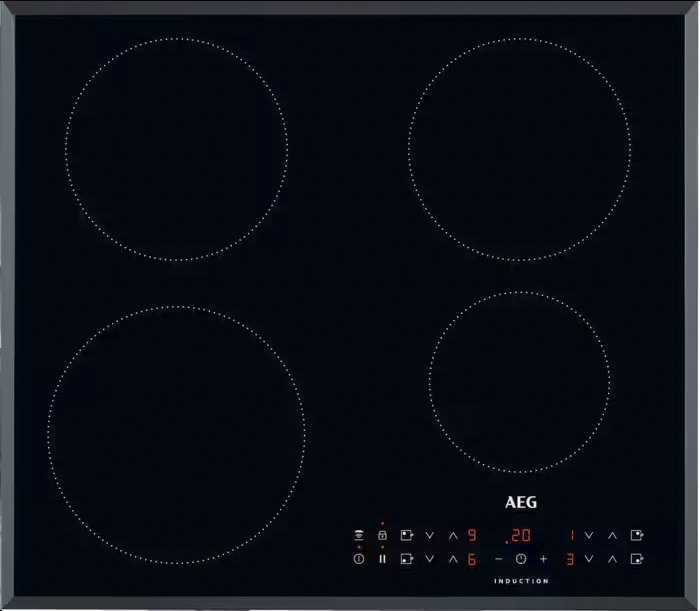Tap the pause symbol
The width and height of the screenshot is (700, 611).
coord(382,559)
